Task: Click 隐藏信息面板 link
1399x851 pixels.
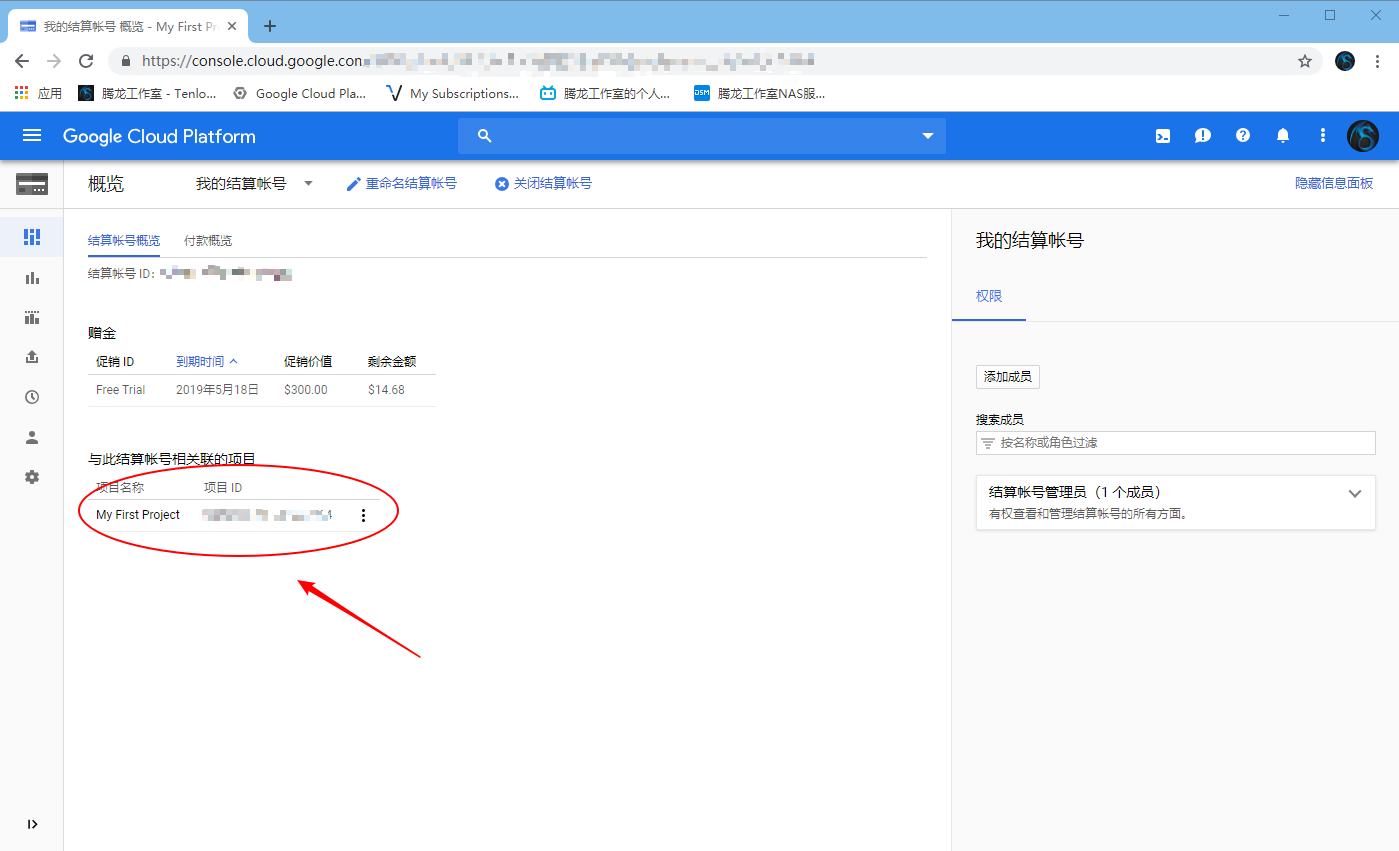Action: click(1334, 184)
